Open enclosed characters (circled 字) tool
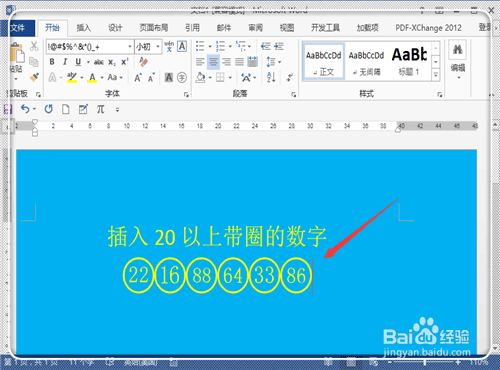Image resolution: width=500 pixels, height=370 pixels. click(x=182, y=78)
